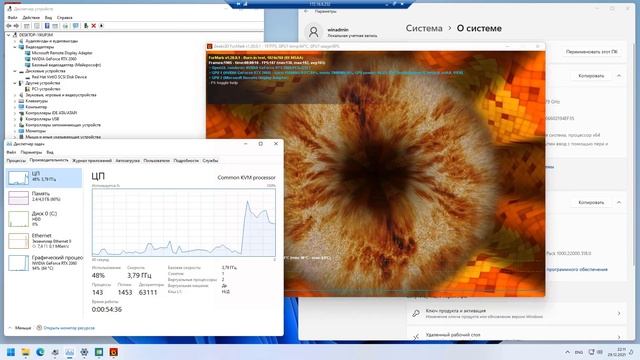Select Диск 0 (C:) in performance sidebar

coord(44,219)
